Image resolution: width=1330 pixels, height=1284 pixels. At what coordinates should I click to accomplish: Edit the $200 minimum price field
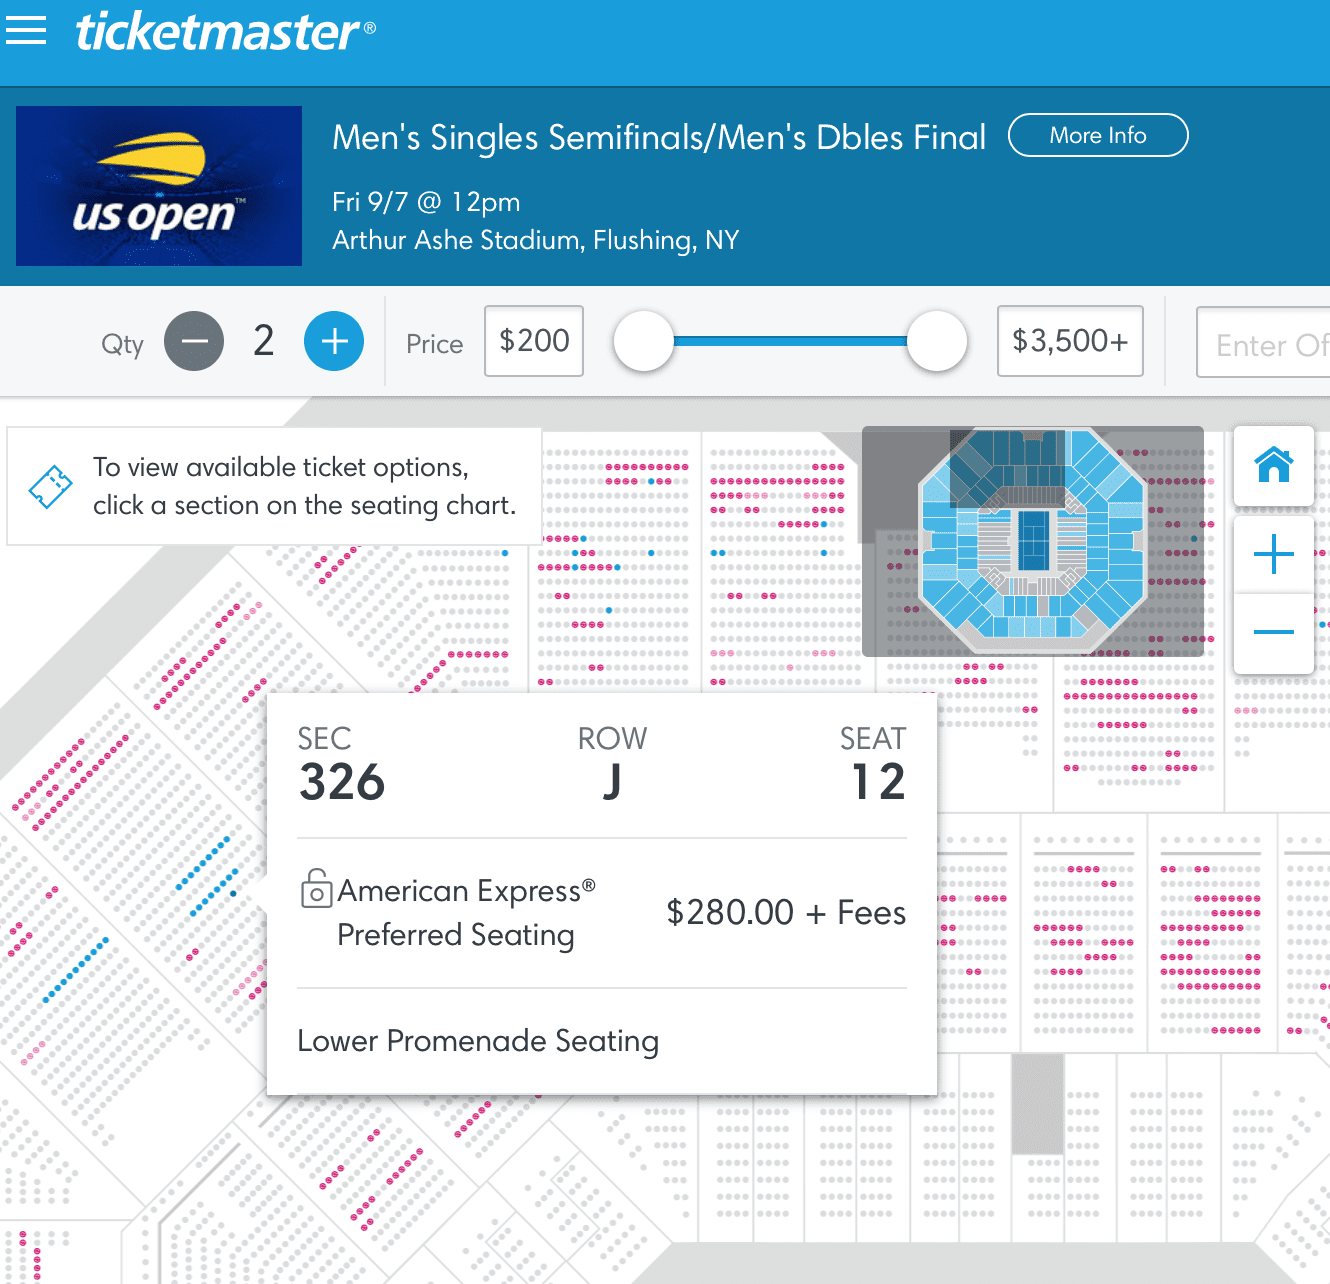[533, 341]
